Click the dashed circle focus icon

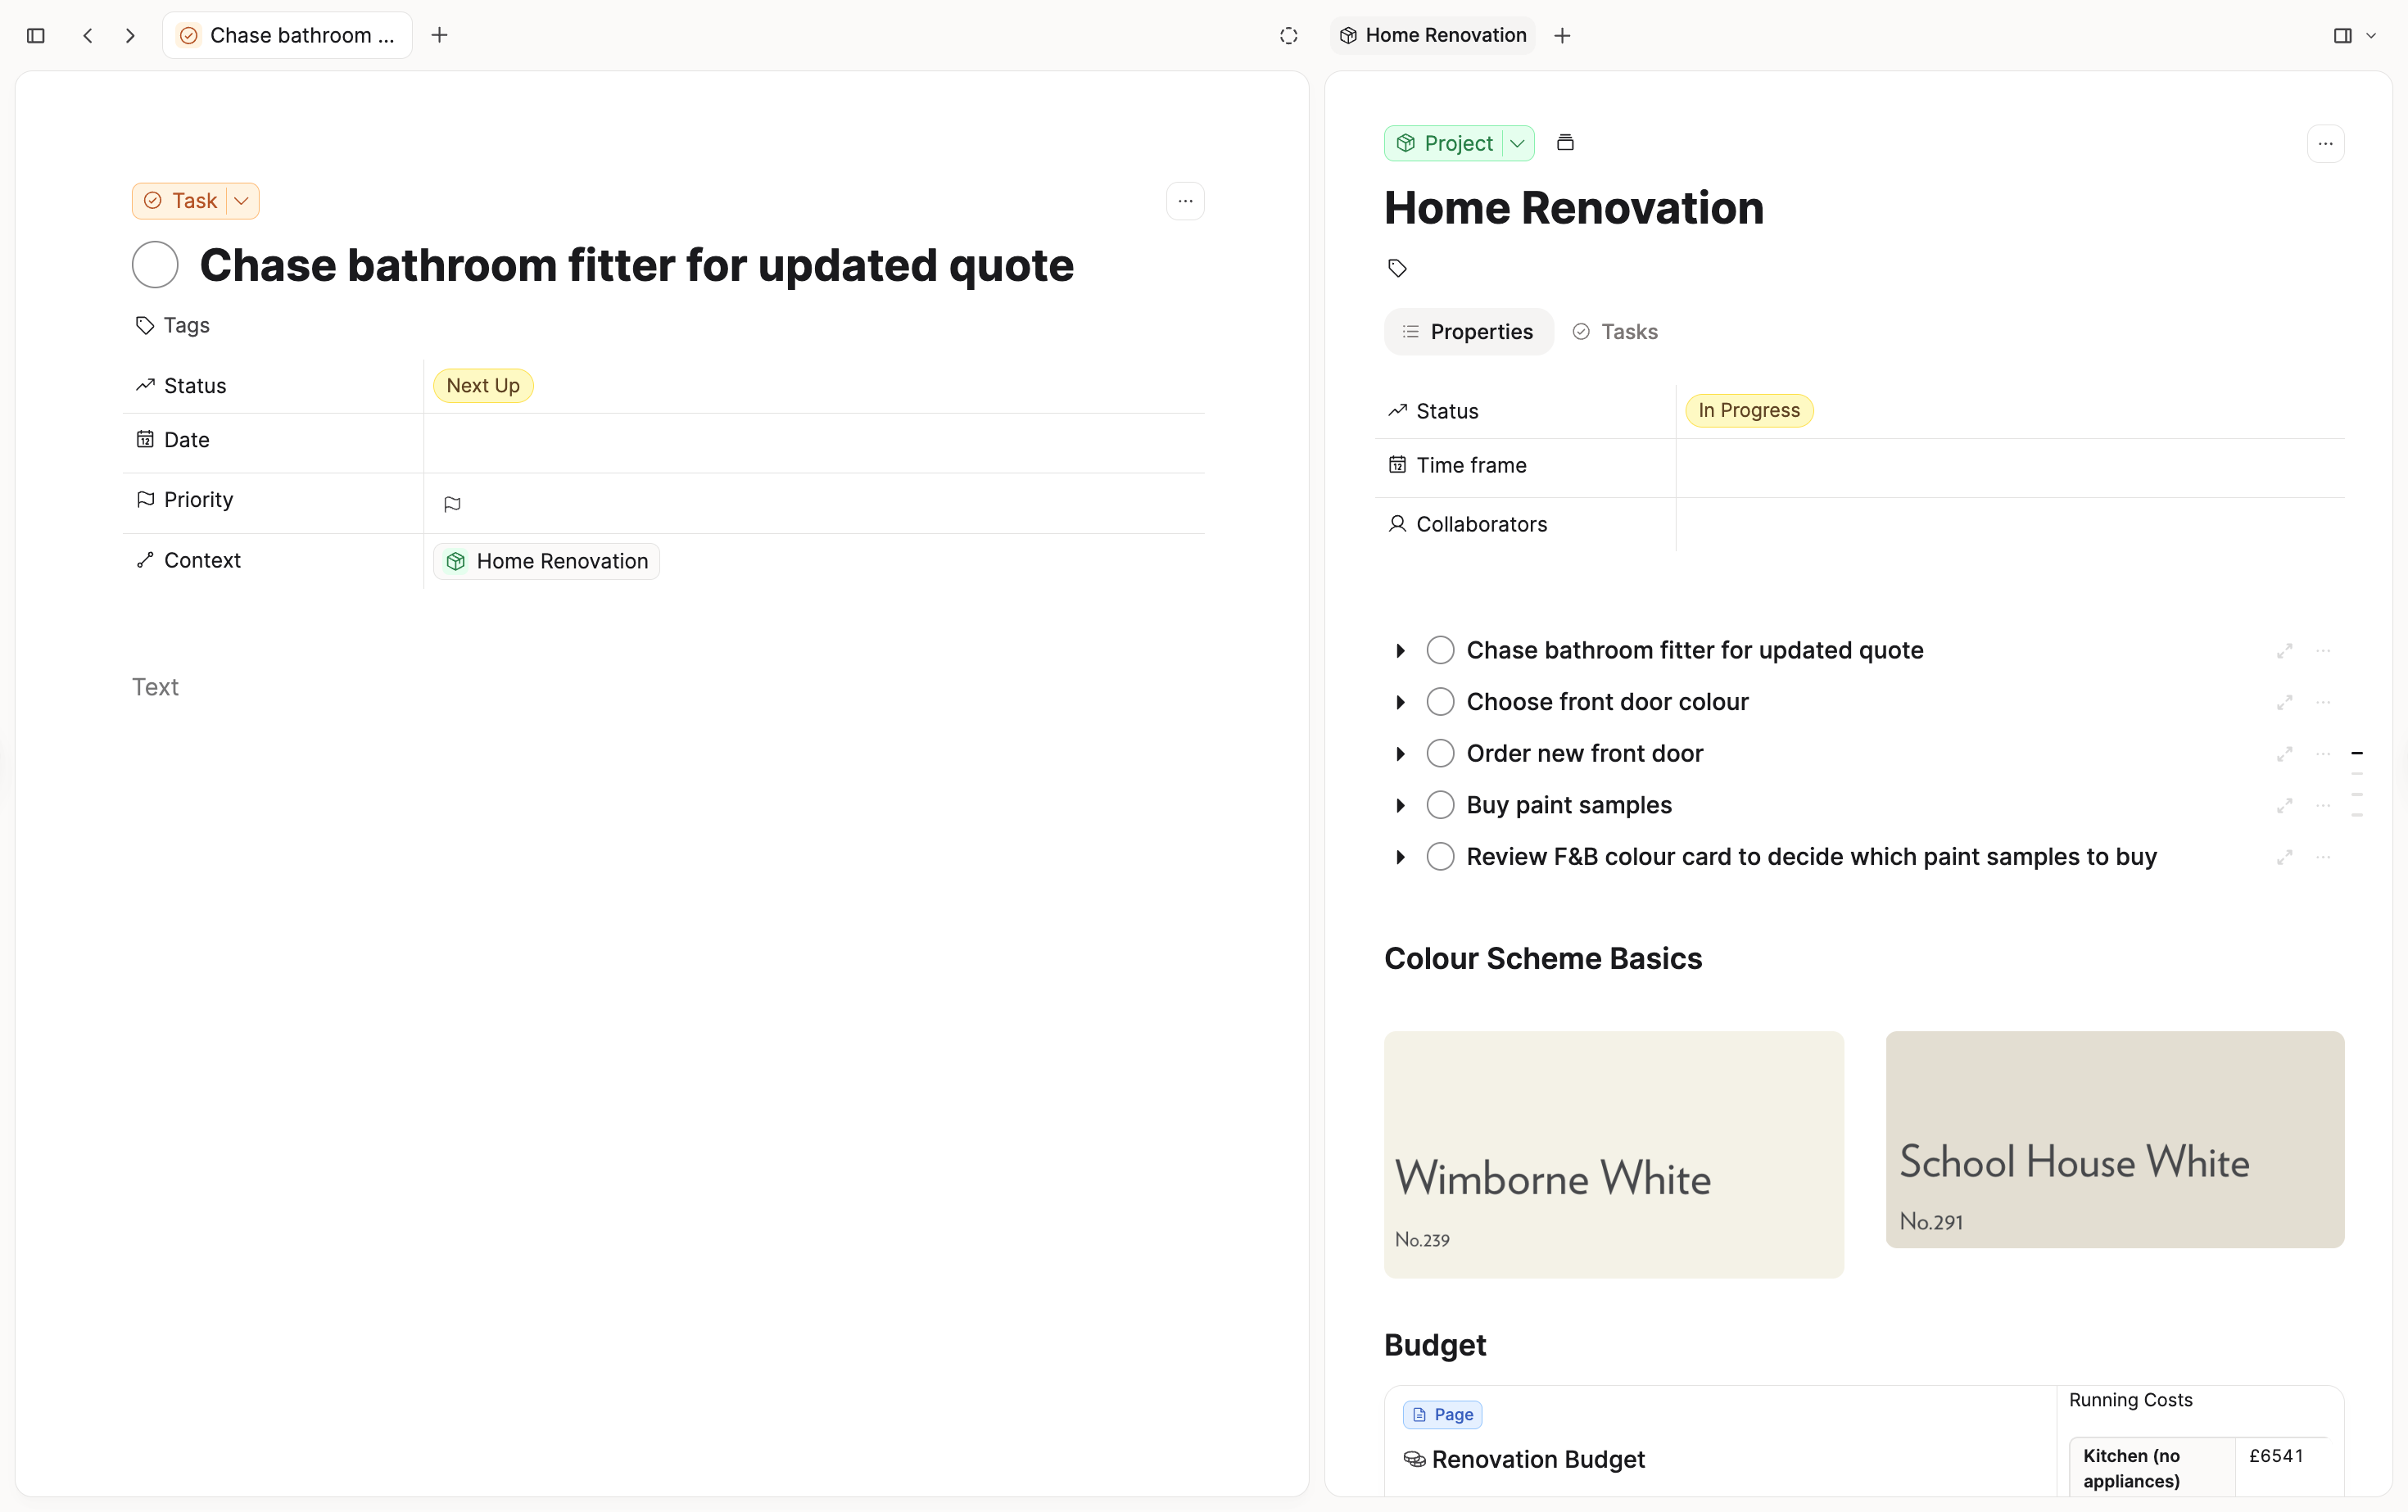pyautogui.click(x=1288, y=36)
